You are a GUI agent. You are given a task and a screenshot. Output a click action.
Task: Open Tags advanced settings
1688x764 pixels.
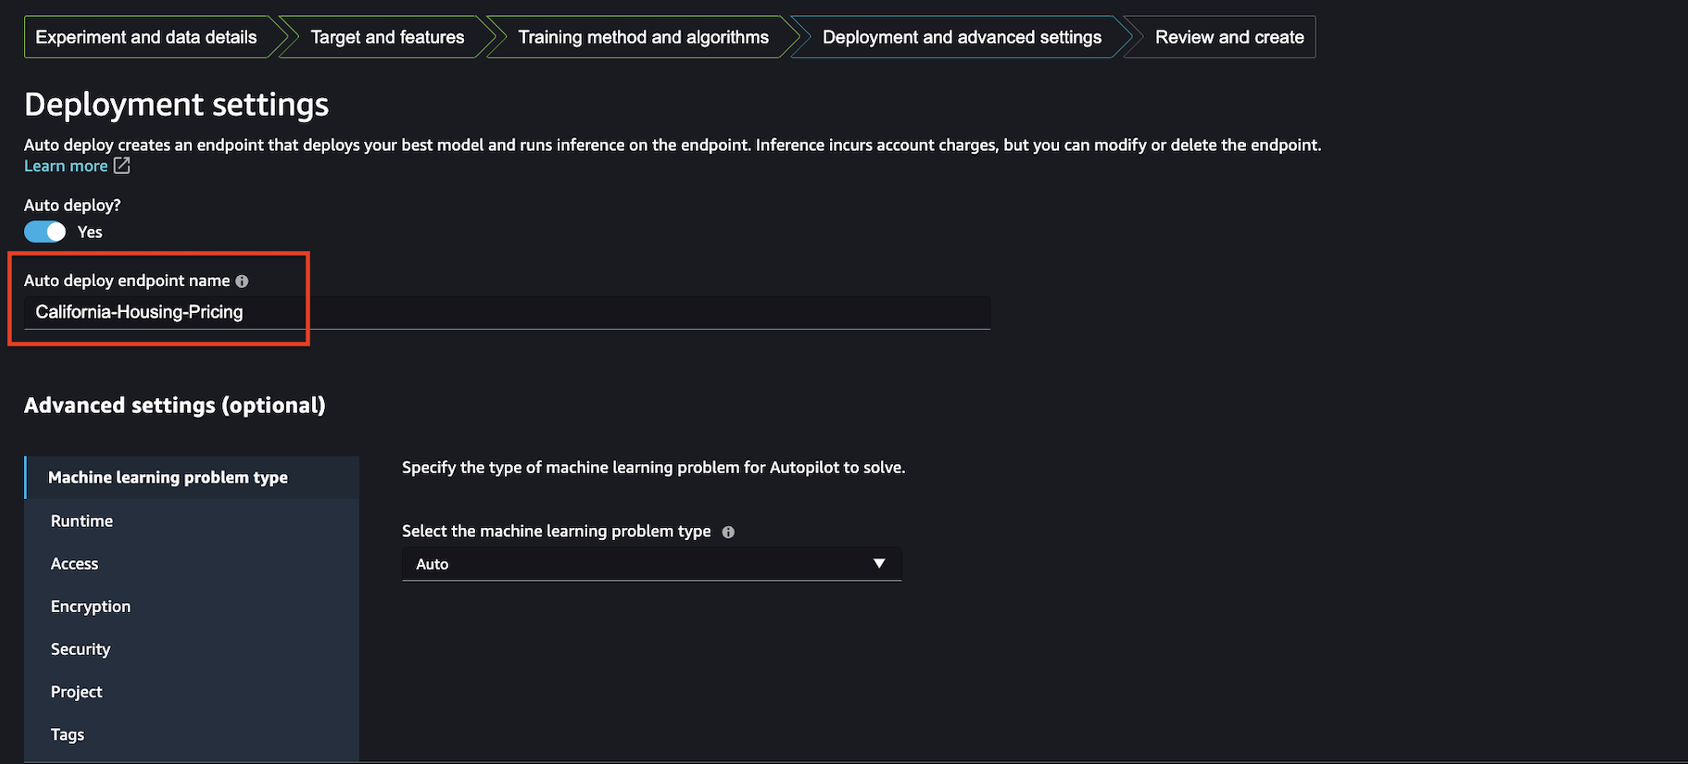(x=68, y=735)
